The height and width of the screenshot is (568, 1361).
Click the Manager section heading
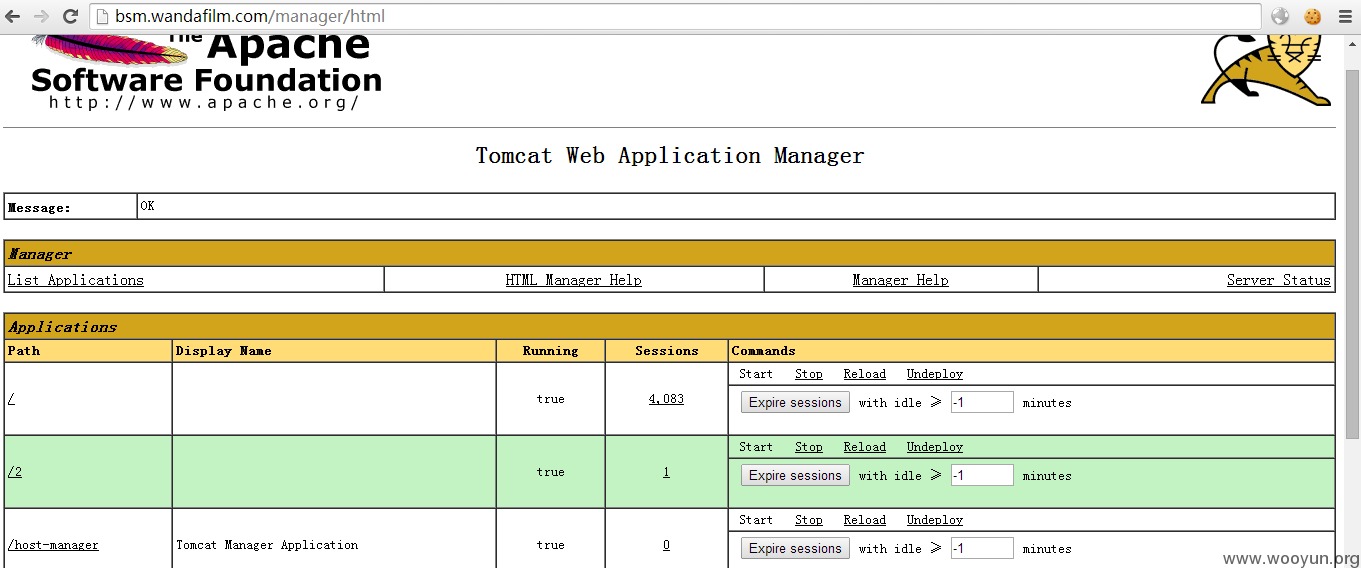[x=40, y=254]
